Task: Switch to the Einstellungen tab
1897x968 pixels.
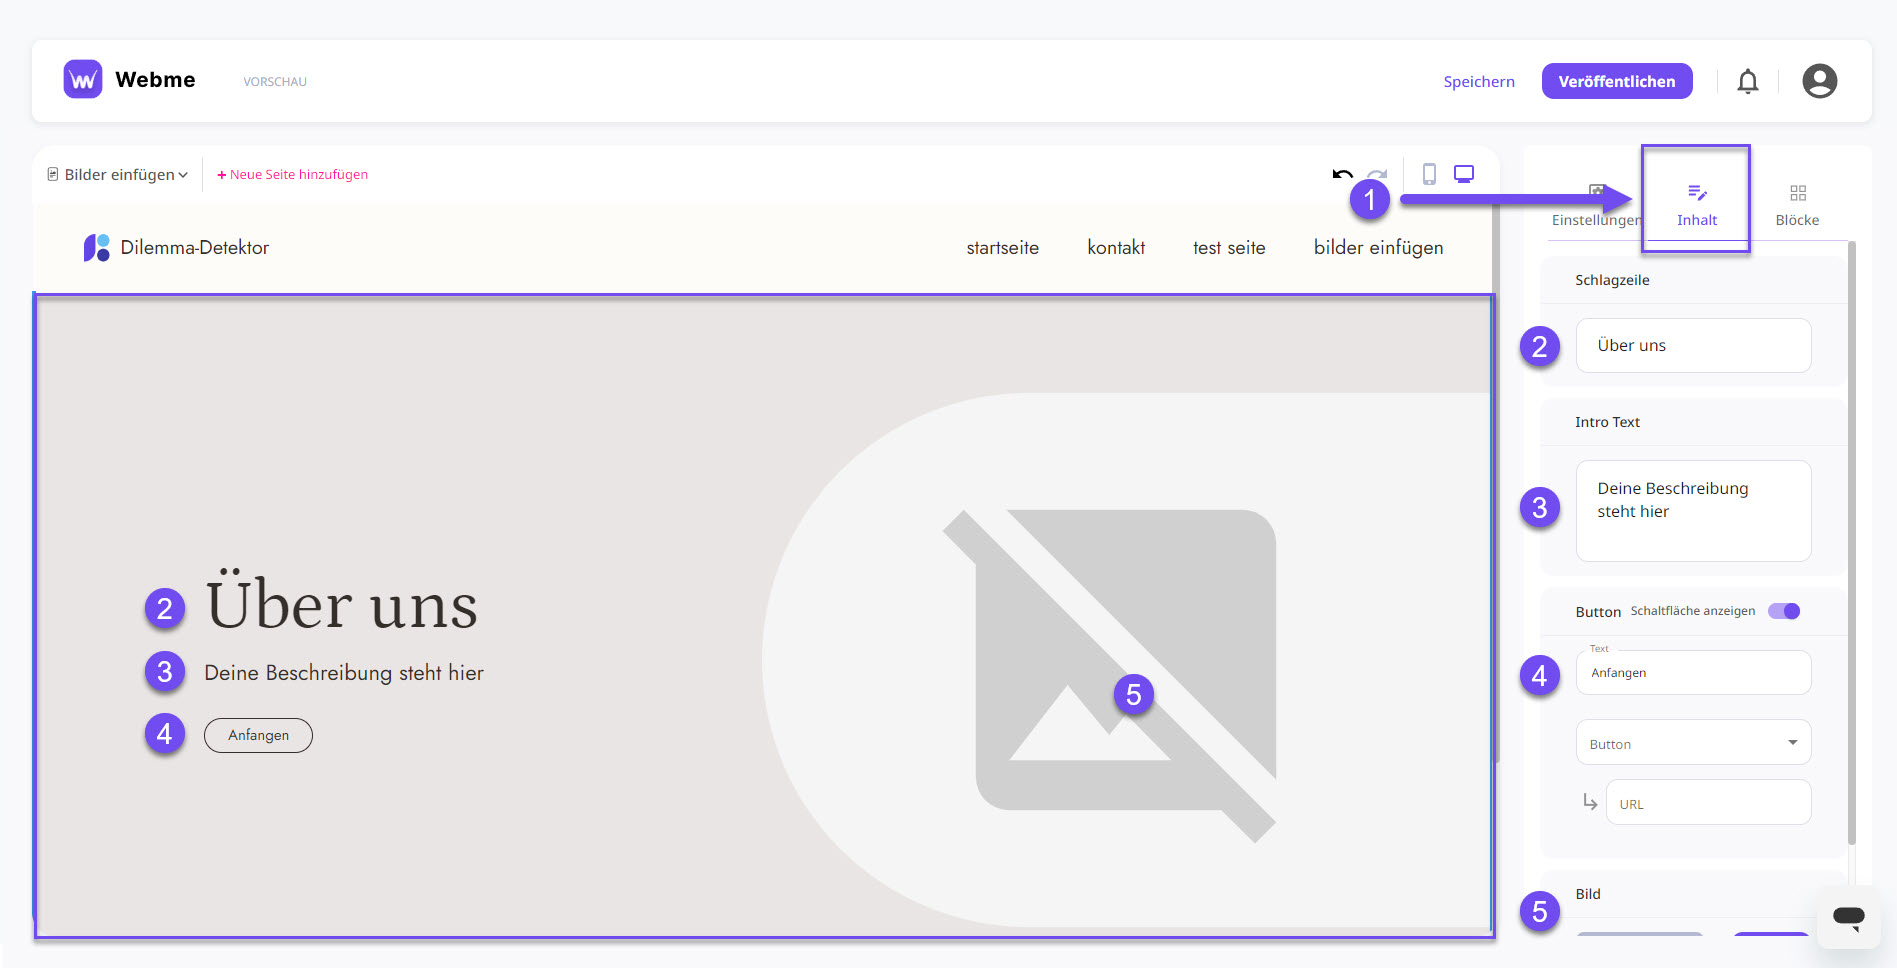Action: [1596, 206]
